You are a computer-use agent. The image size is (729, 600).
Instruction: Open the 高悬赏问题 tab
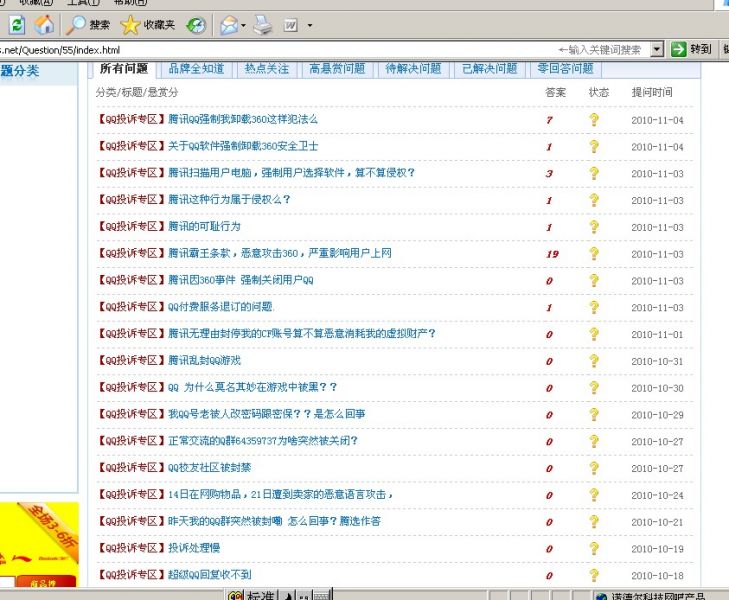click(337, 69)
